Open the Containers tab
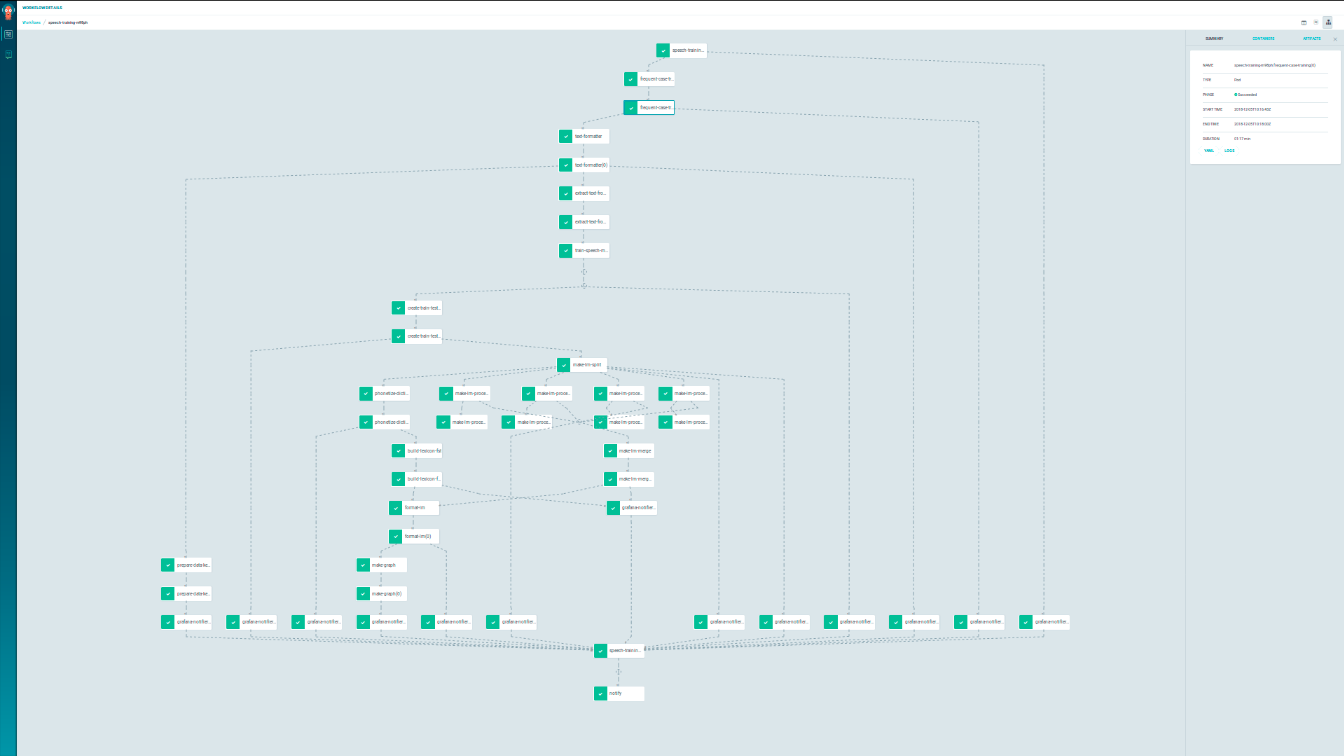The image size is (1344, 756). tap(1263, 39)
